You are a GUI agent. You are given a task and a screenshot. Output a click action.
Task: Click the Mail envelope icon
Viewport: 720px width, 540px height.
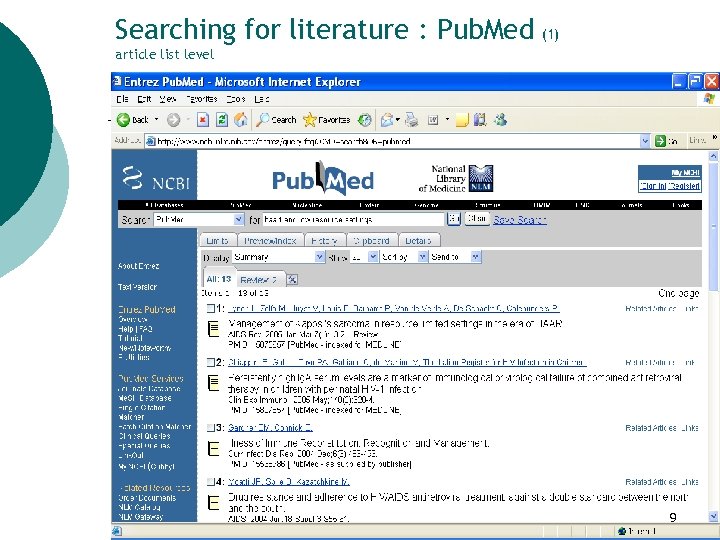coord(387,120)
